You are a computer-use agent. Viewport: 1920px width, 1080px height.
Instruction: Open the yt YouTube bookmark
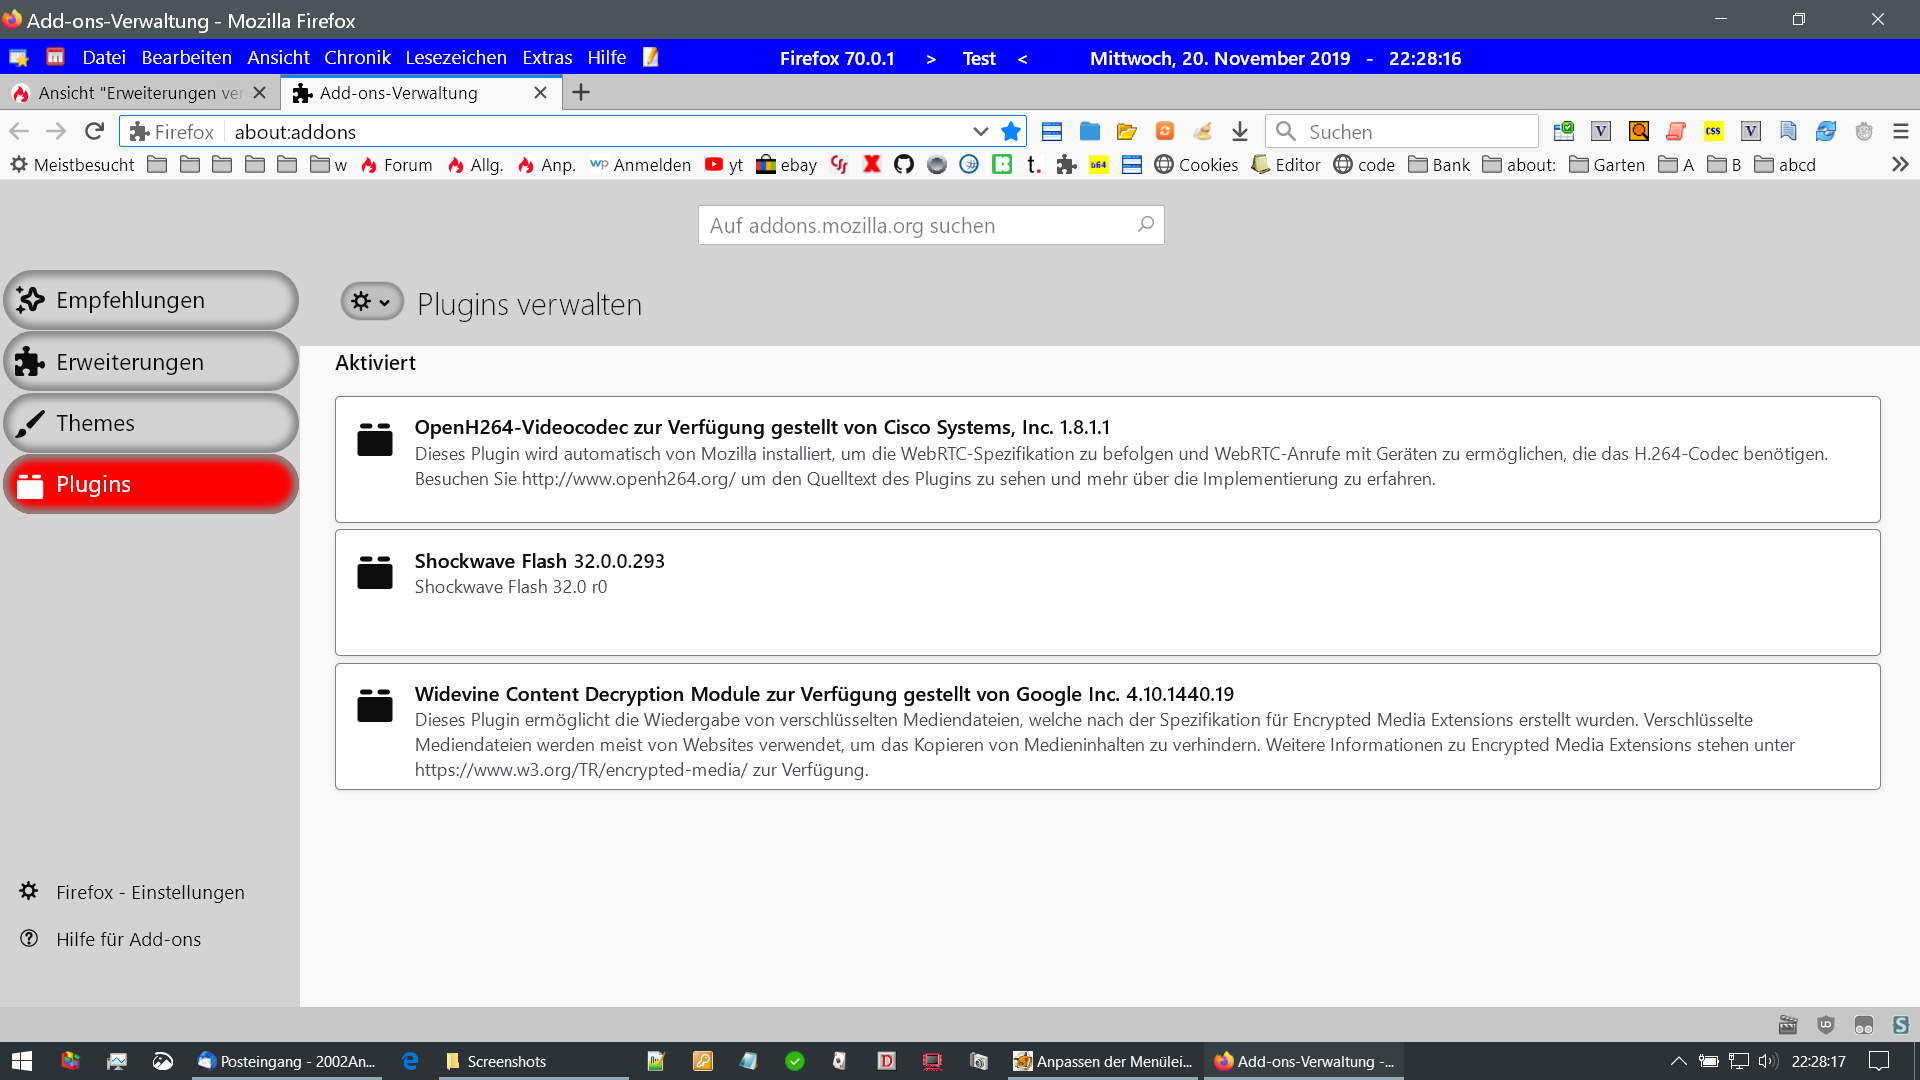point(724,165)
